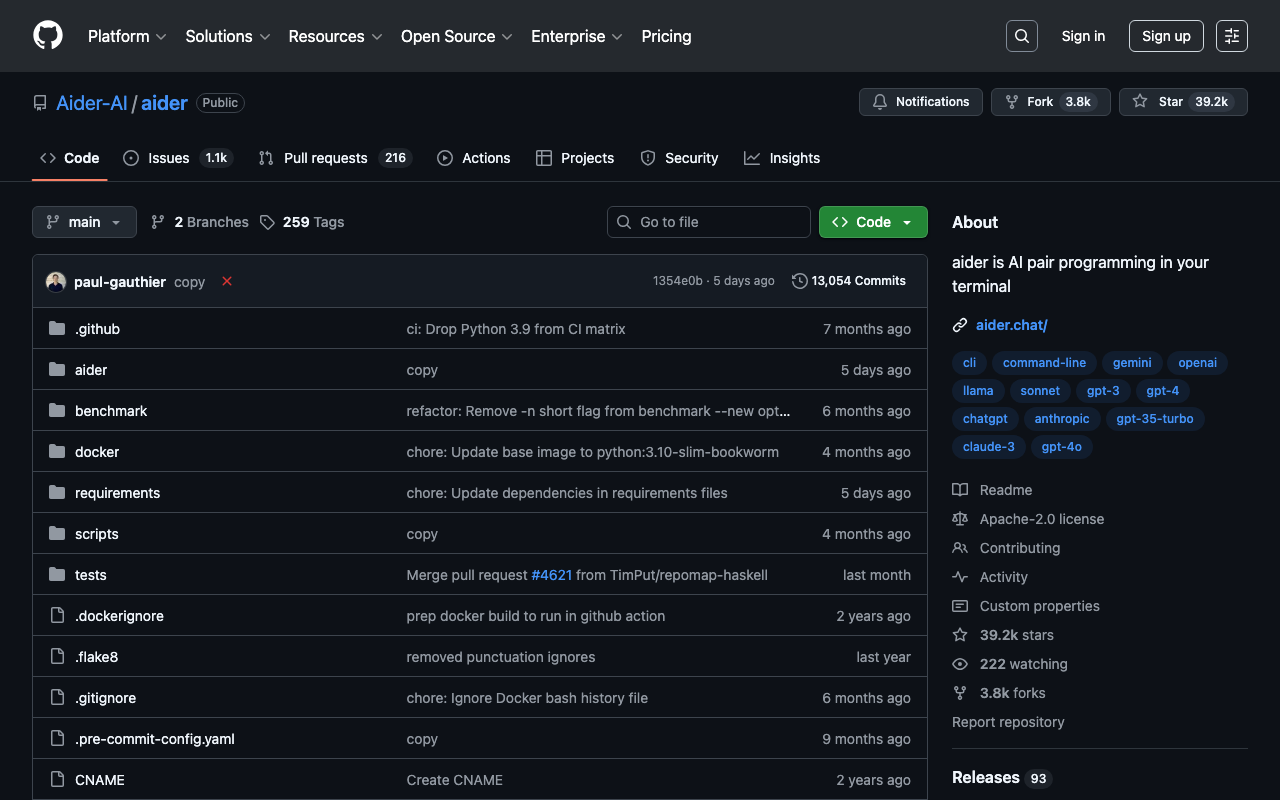Expand the Open Source navigation menu
This screenshot has width=1280, height=800.
456,36
